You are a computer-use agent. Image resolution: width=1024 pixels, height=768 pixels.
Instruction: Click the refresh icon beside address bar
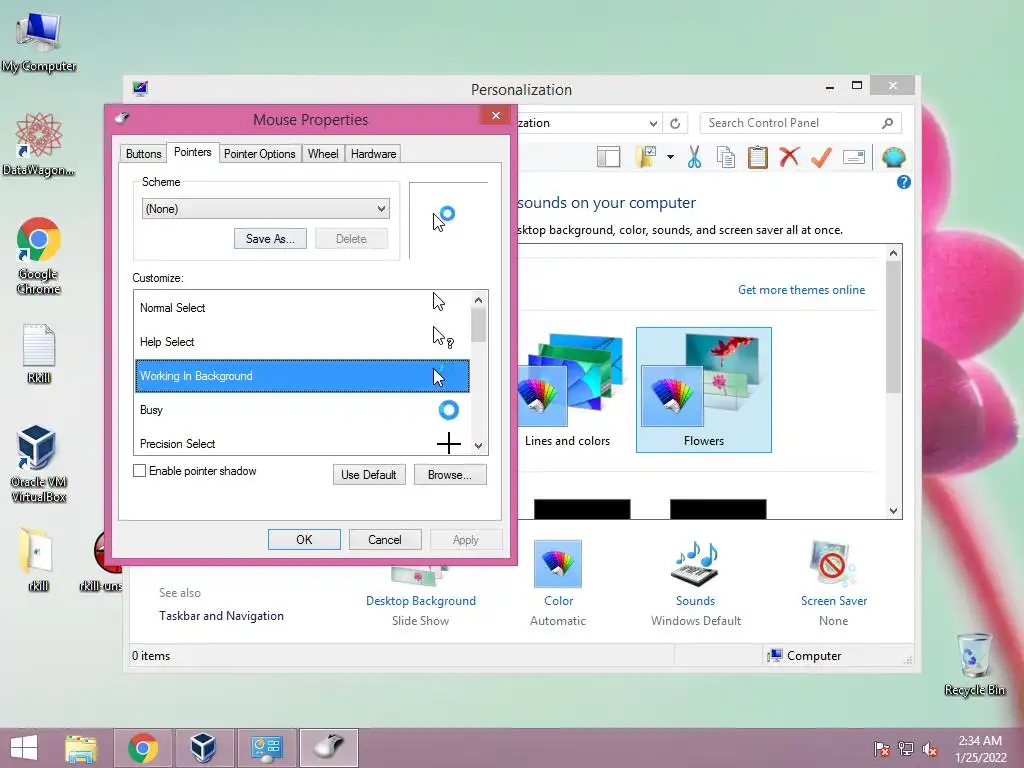point(675,123)
